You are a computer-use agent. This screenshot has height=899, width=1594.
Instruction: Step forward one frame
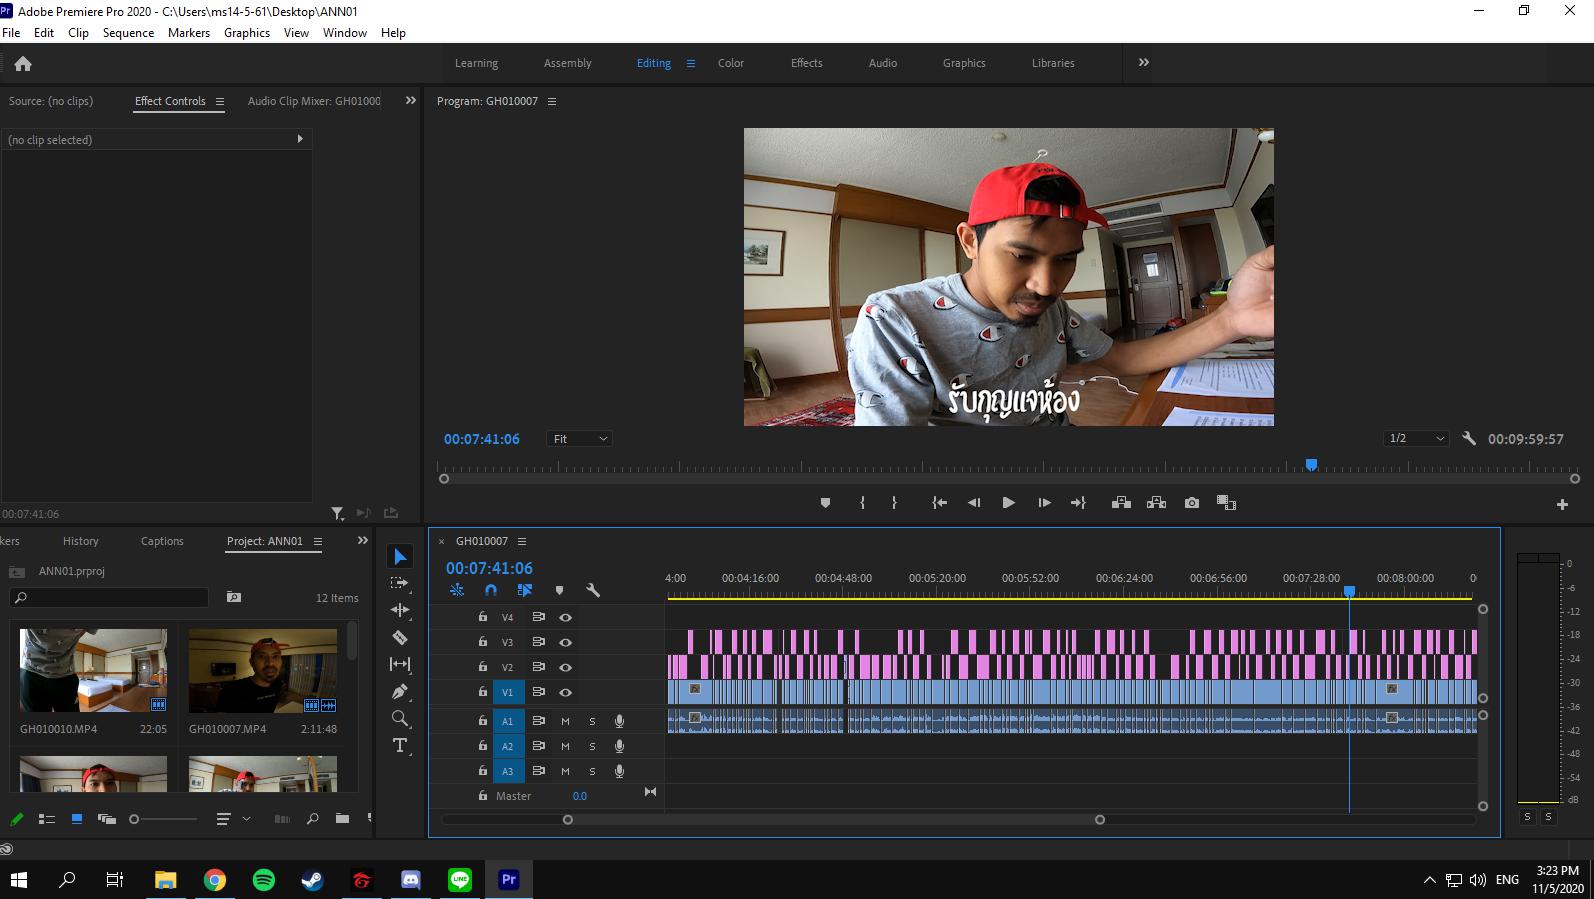pyautogui.click(x=1044, y=503)
